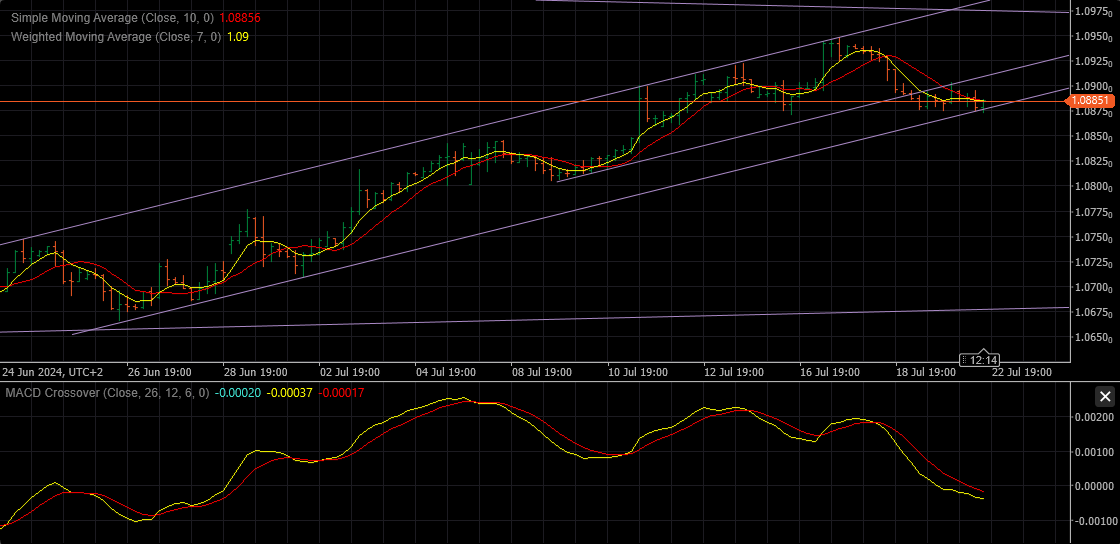Click the MACD histogram value -0.00017

[x=341, y=393]
